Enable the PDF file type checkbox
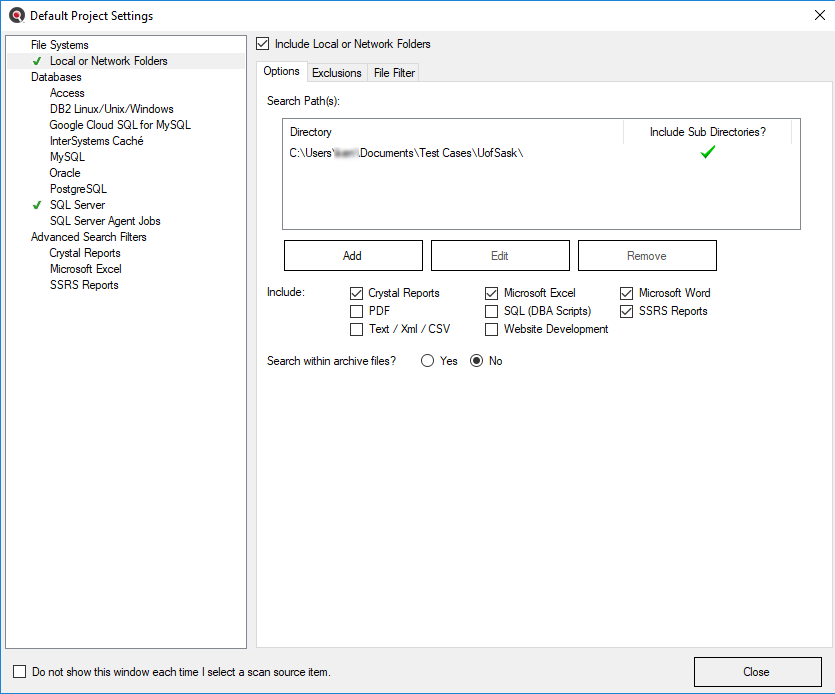The height and width of the screenshot is (694, 835). click(x=356, y=311)
